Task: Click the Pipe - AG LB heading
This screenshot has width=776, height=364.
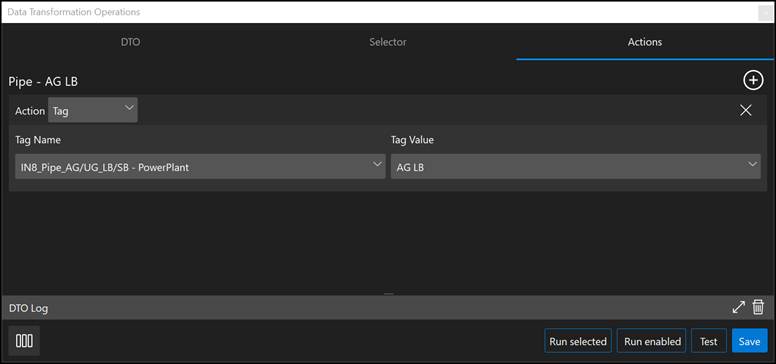Action: tap(43, 82)
